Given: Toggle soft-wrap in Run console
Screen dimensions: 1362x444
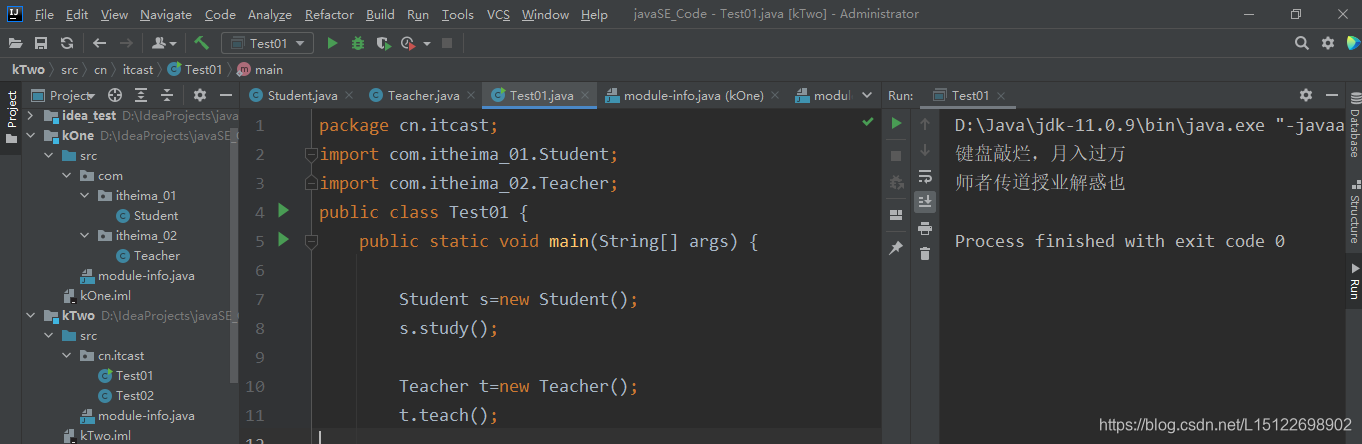Looking at the screenshot, I should pos(925,176).
